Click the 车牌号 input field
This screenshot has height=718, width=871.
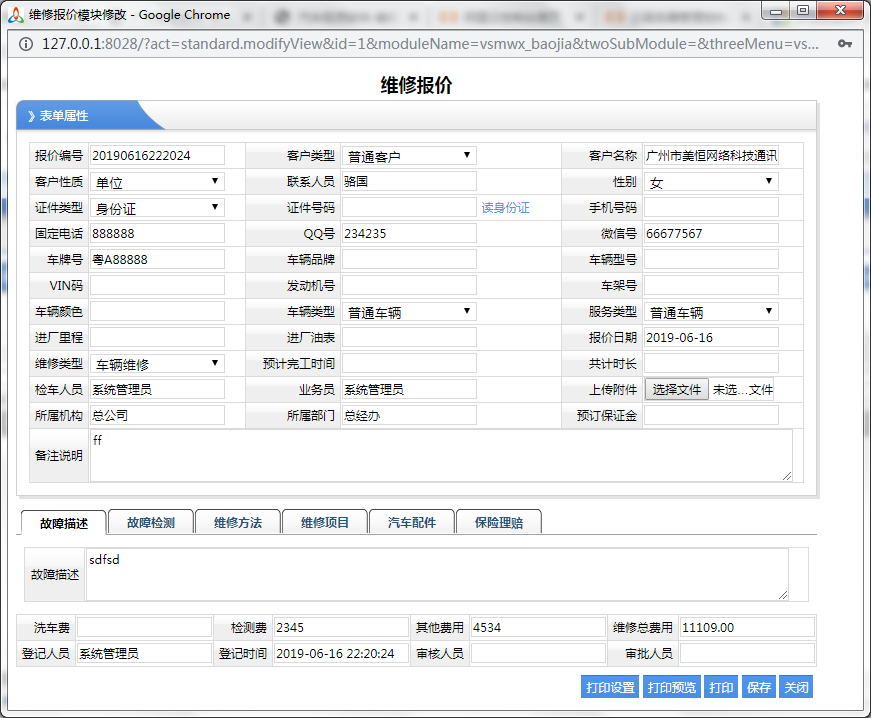click(x=157, y=260)
